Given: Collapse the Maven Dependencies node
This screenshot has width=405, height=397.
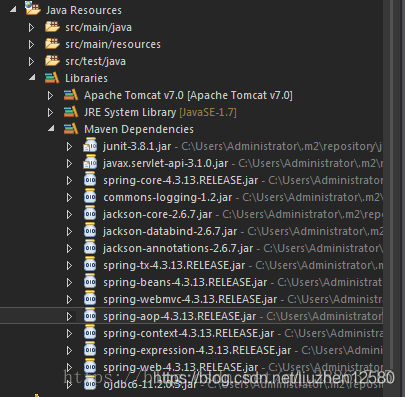Looking at the screenshot, I should coord(51,128).
